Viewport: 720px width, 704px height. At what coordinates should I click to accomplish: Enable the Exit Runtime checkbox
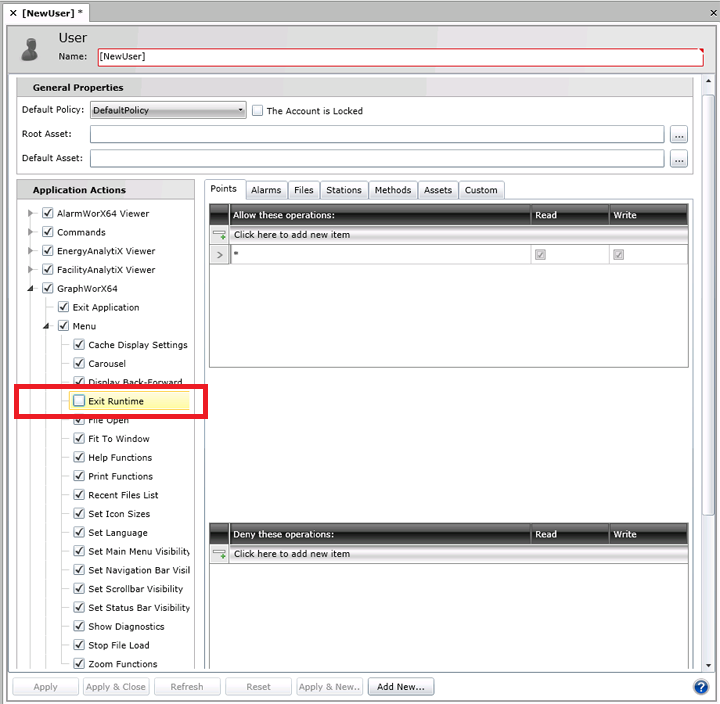click(x=79, y=401)
